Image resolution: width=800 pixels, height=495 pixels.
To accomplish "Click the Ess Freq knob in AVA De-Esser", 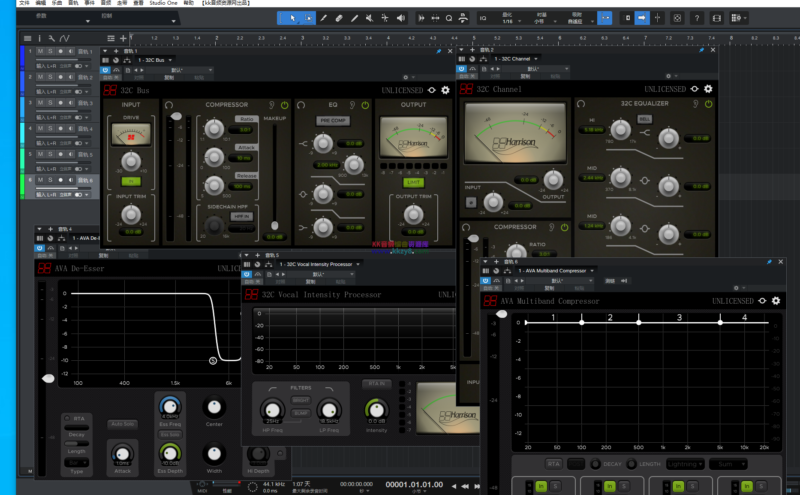I will click(x=170, y=407).
